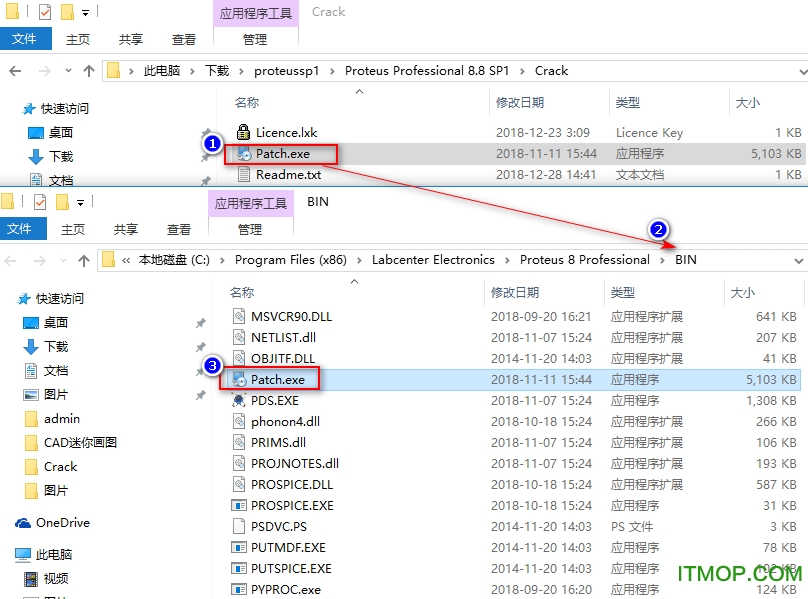Expand the recent locations chevron beside navigation arrows
Viewport: 808px width, 599px height.
tap(66, 71)
